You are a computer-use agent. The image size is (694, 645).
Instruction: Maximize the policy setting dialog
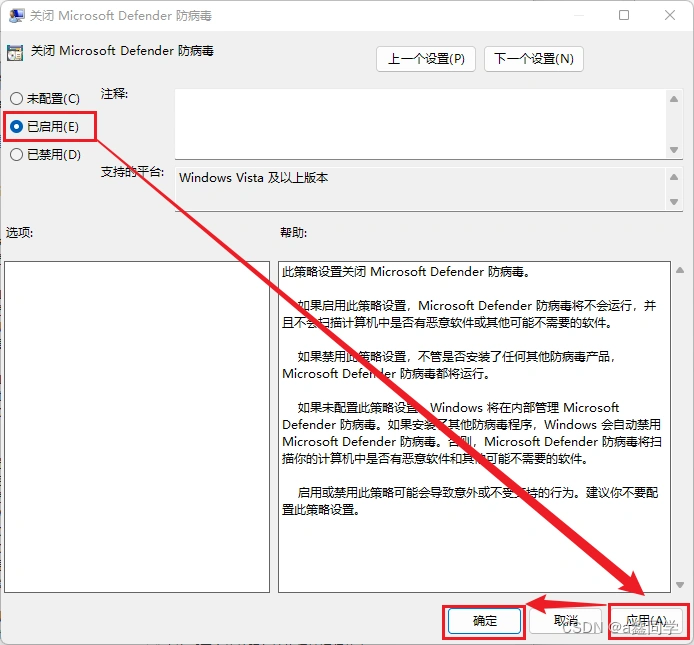(x=624, y=16)
